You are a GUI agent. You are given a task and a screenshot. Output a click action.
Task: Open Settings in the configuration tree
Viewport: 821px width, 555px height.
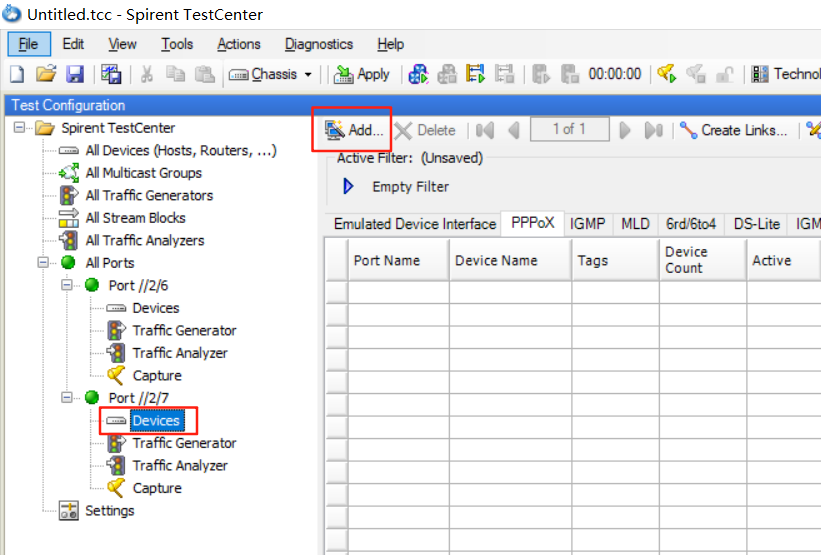click(109, 510)
